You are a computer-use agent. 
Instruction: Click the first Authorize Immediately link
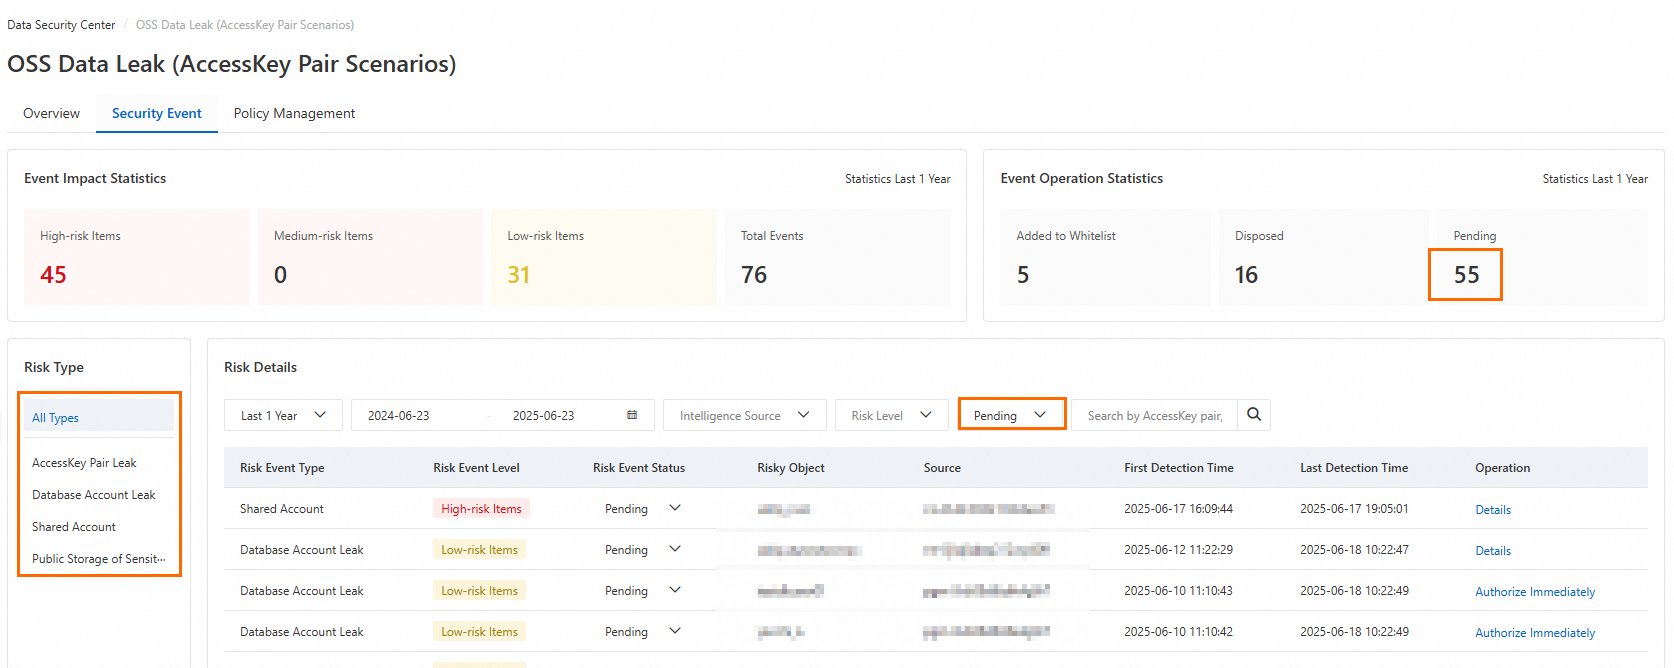1535,592
